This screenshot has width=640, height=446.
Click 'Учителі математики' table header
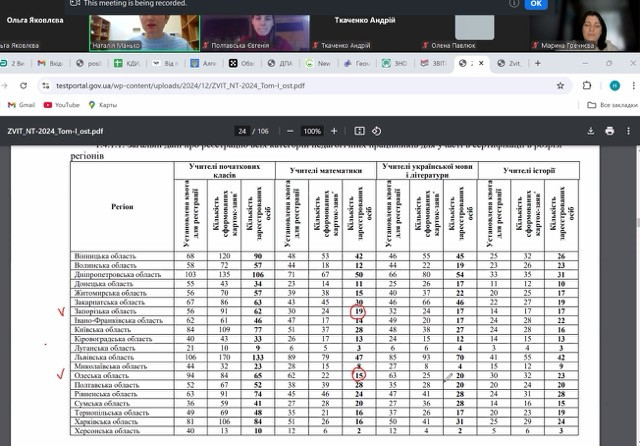coord(326,171)
